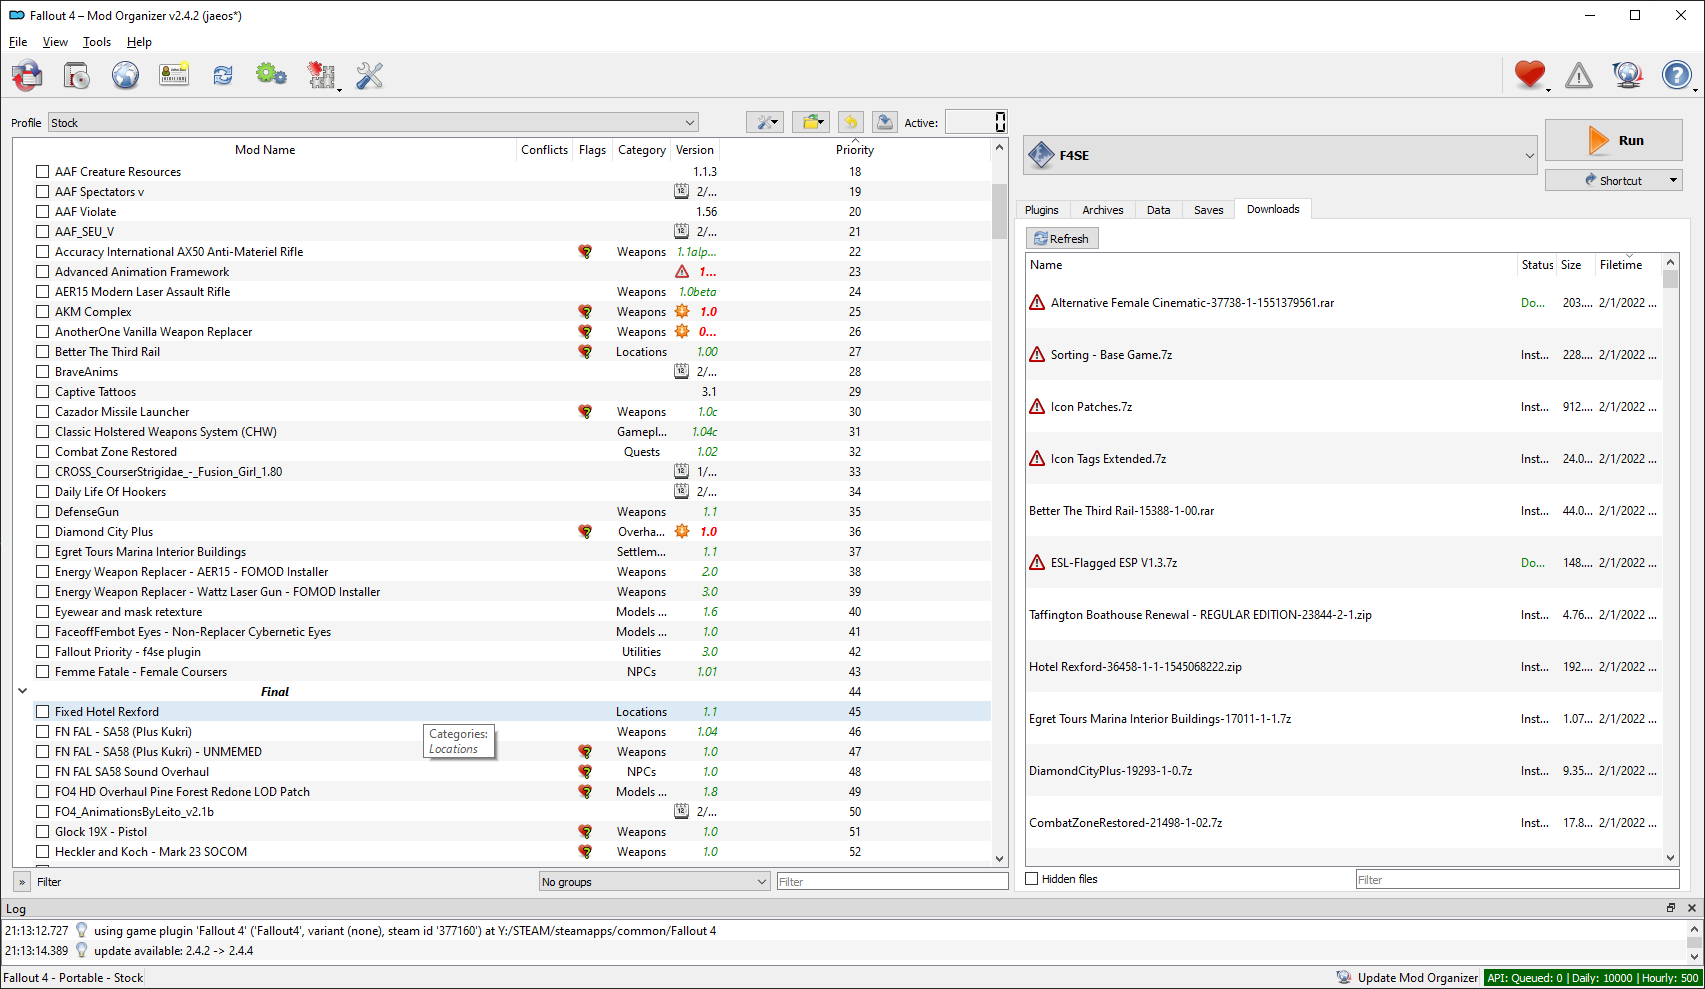
Task: Enable the AAF Creature Resources mod checkbox
Action: coord(42,172)
